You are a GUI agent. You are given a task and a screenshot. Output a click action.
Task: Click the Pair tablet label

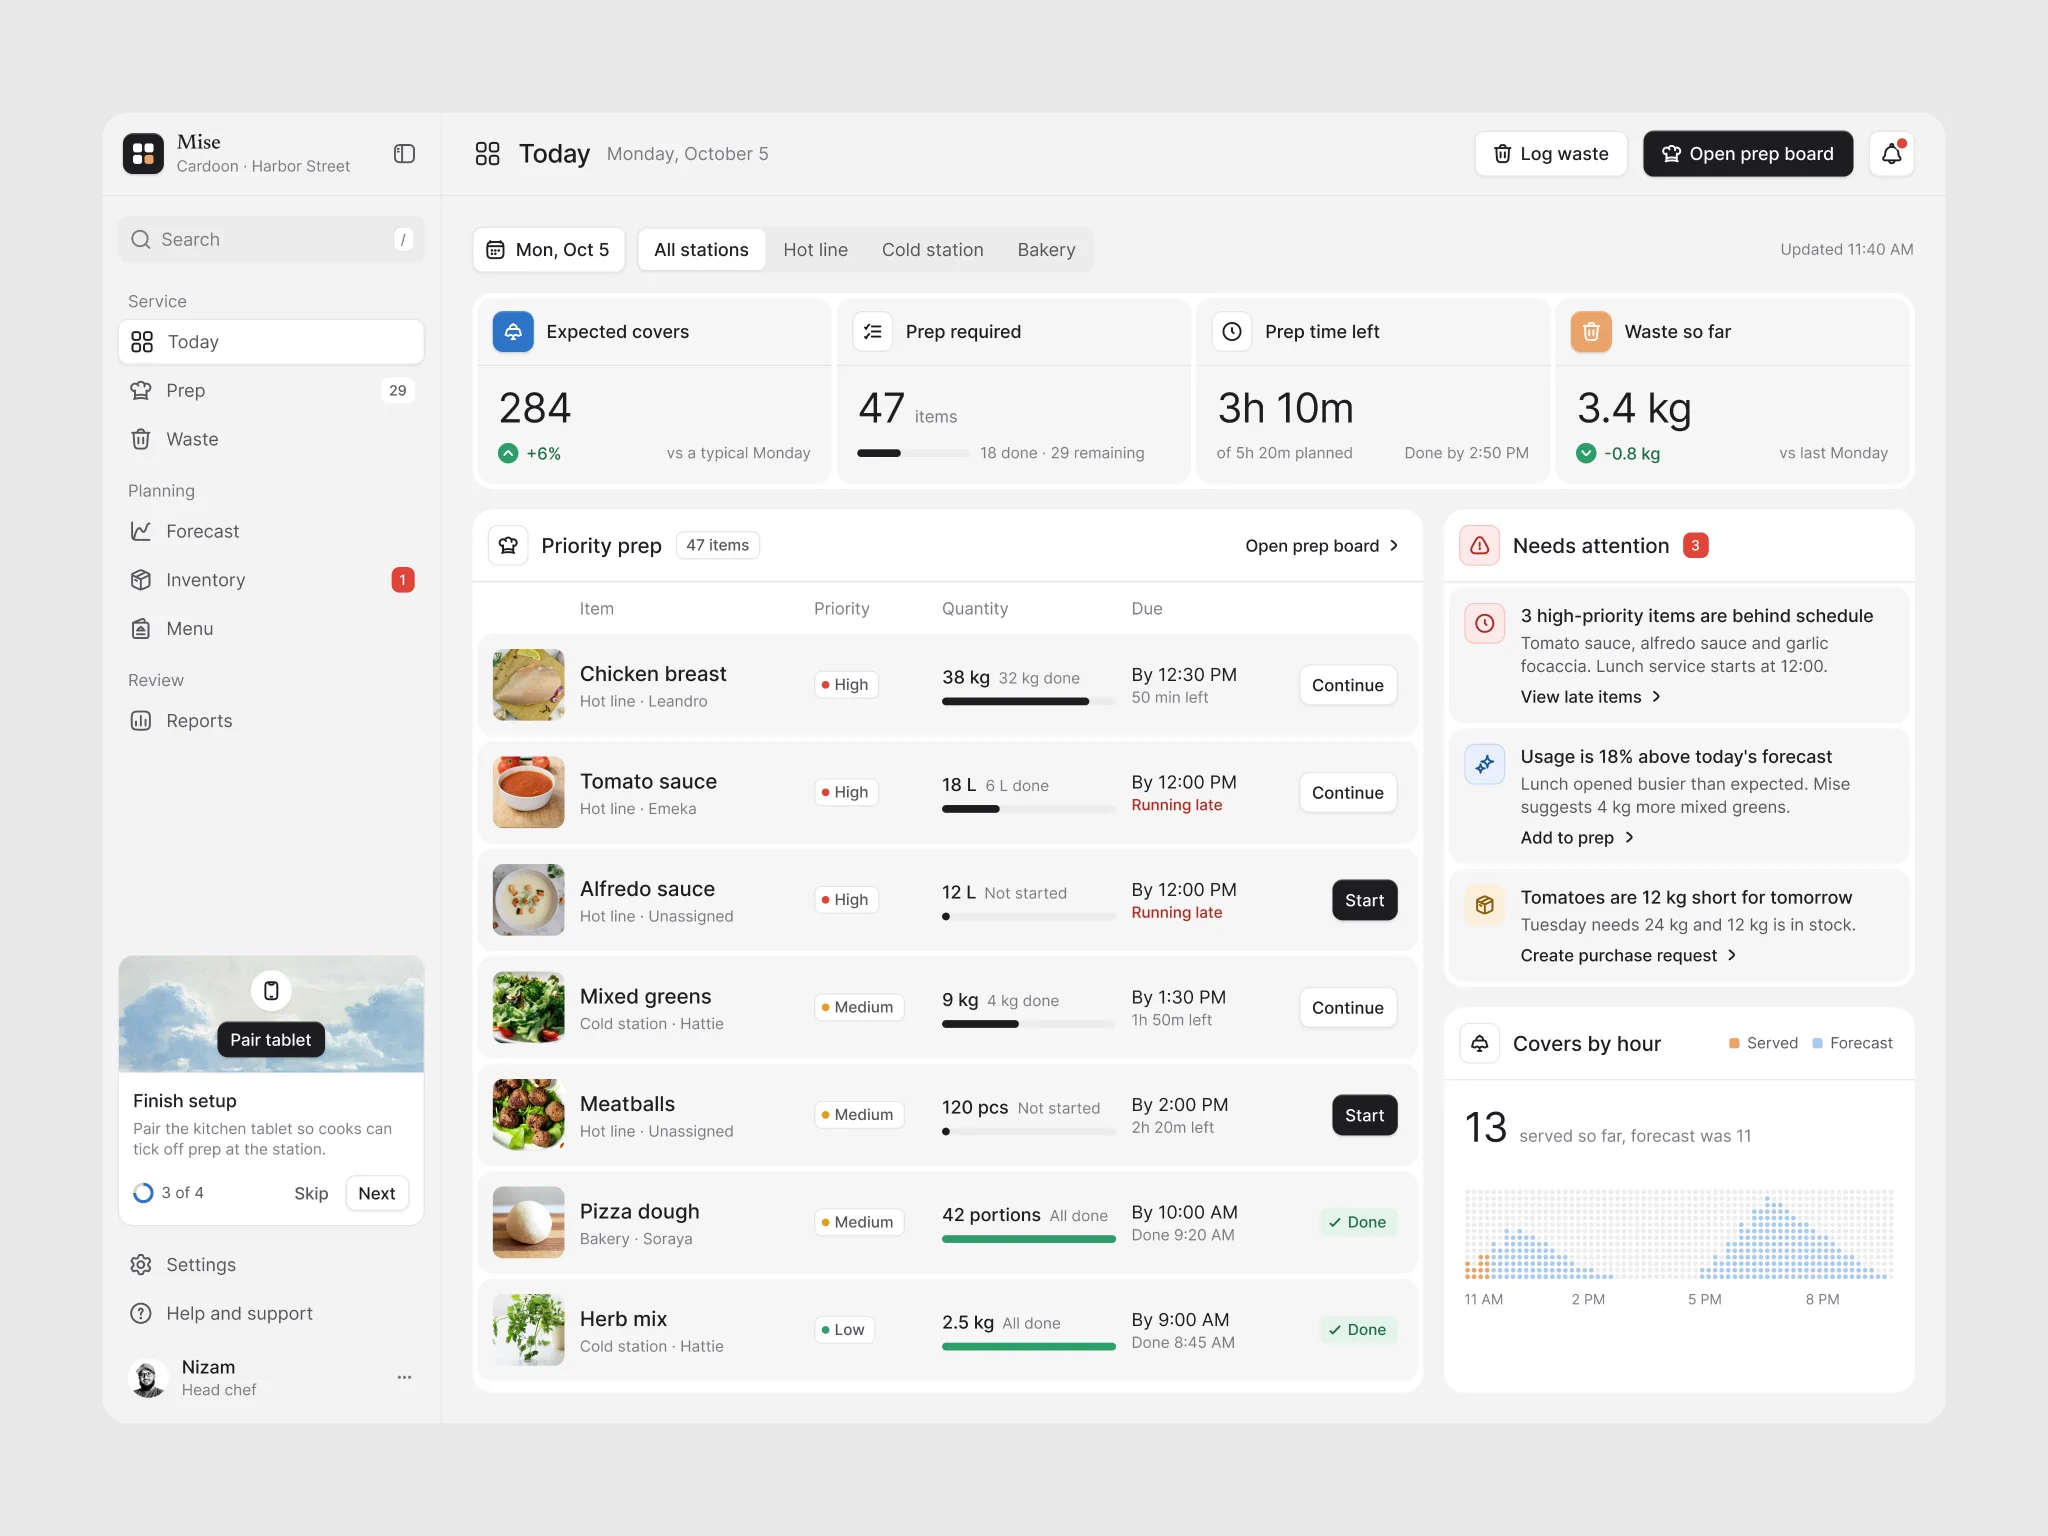point(271,1039)
